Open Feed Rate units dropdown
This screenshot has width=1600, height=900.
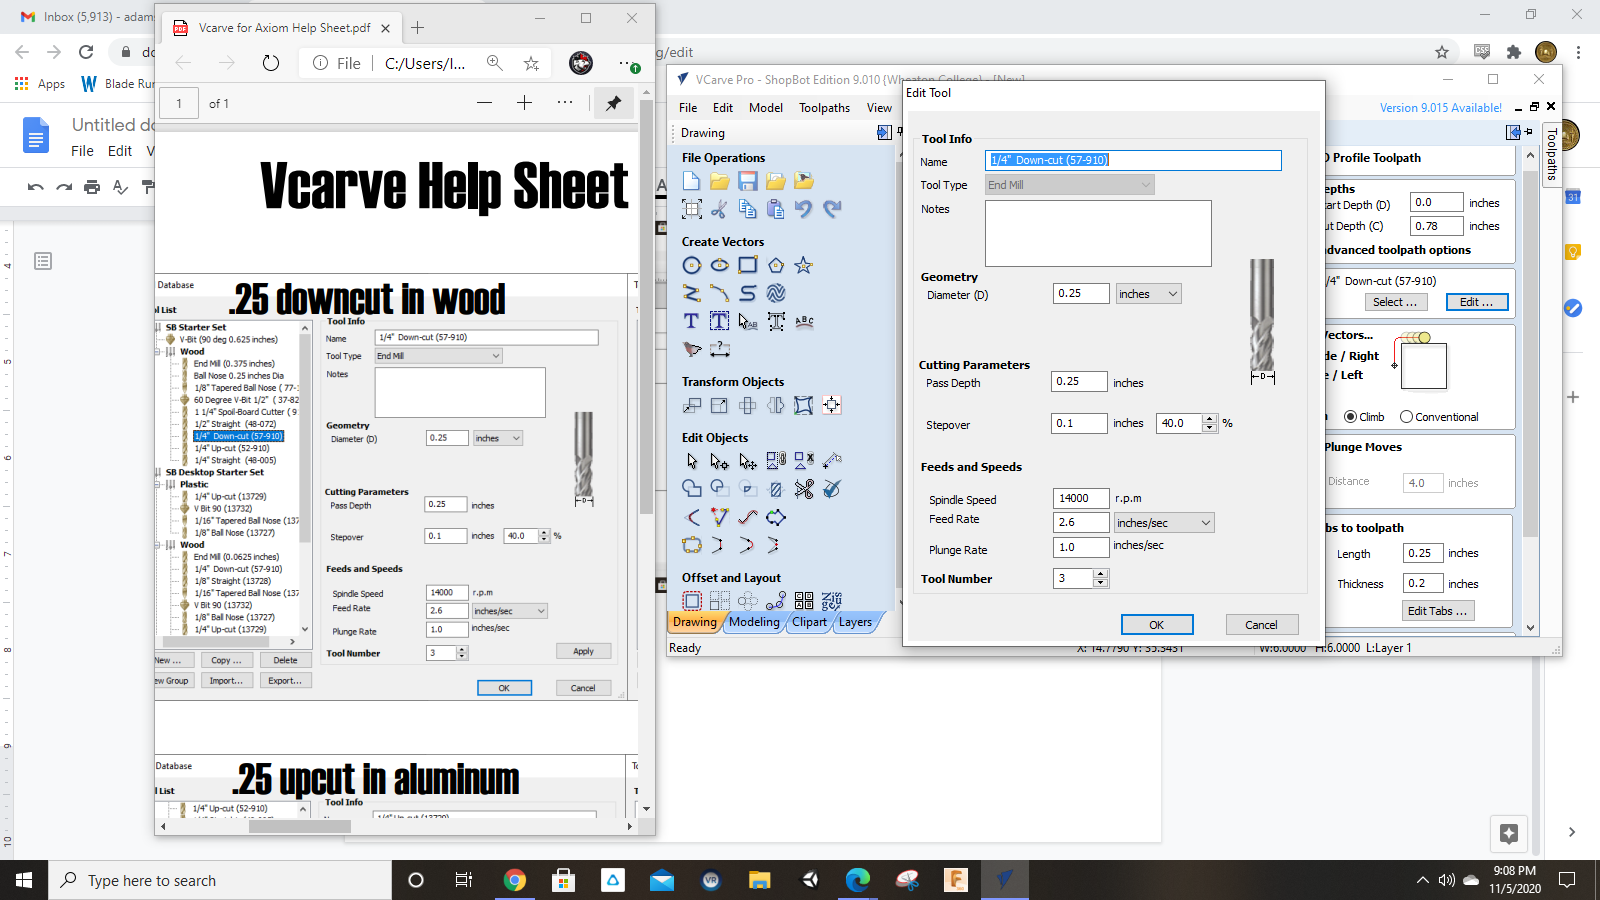(1164, 523)
